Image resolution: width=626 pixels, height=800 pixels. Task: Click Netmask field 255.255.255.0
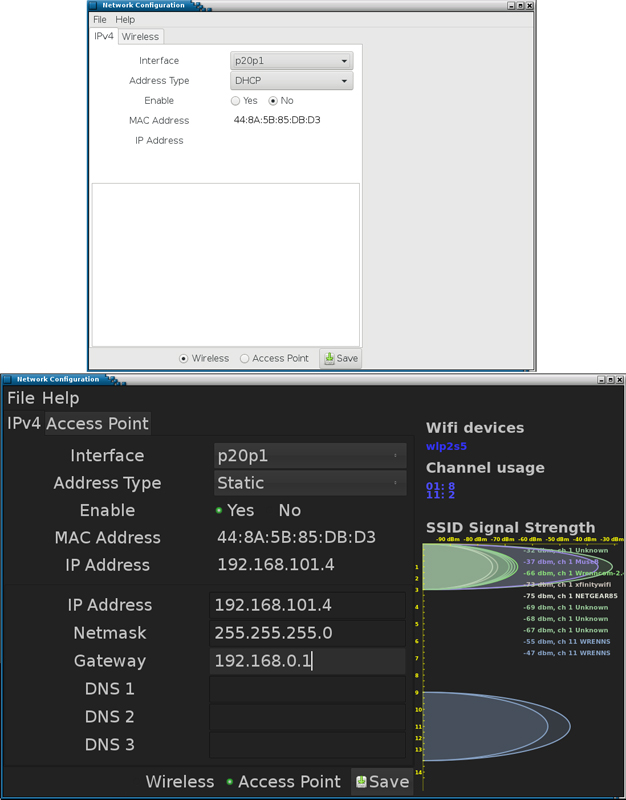click(307, 633)
